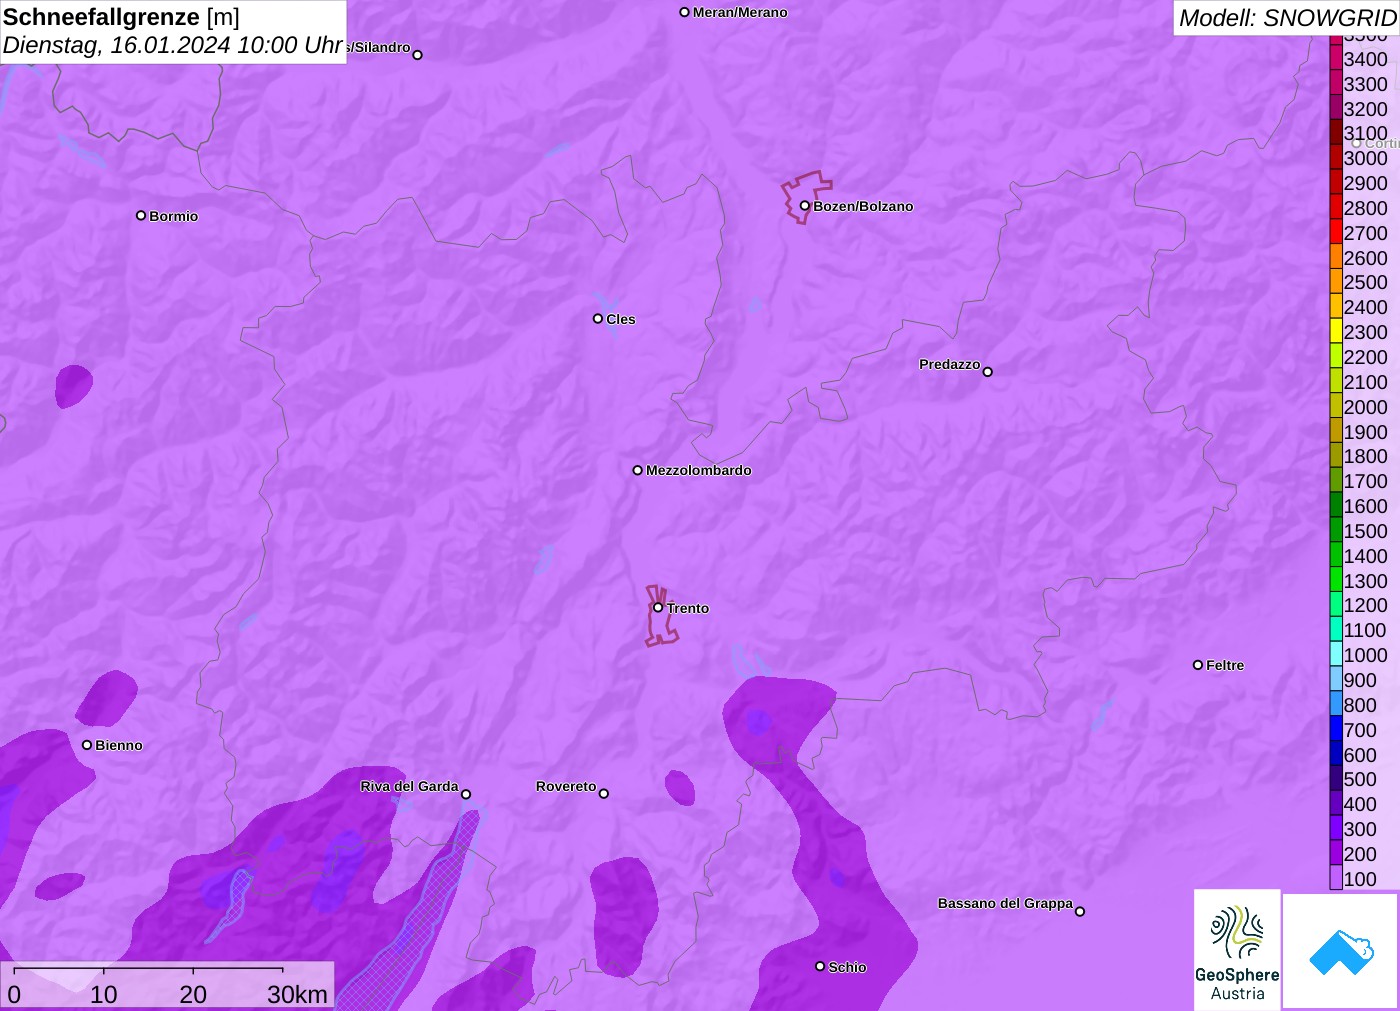Click the 2700 m red legend swatch
Viewport: 1400px width, 1011px height.
point(1336,232)
